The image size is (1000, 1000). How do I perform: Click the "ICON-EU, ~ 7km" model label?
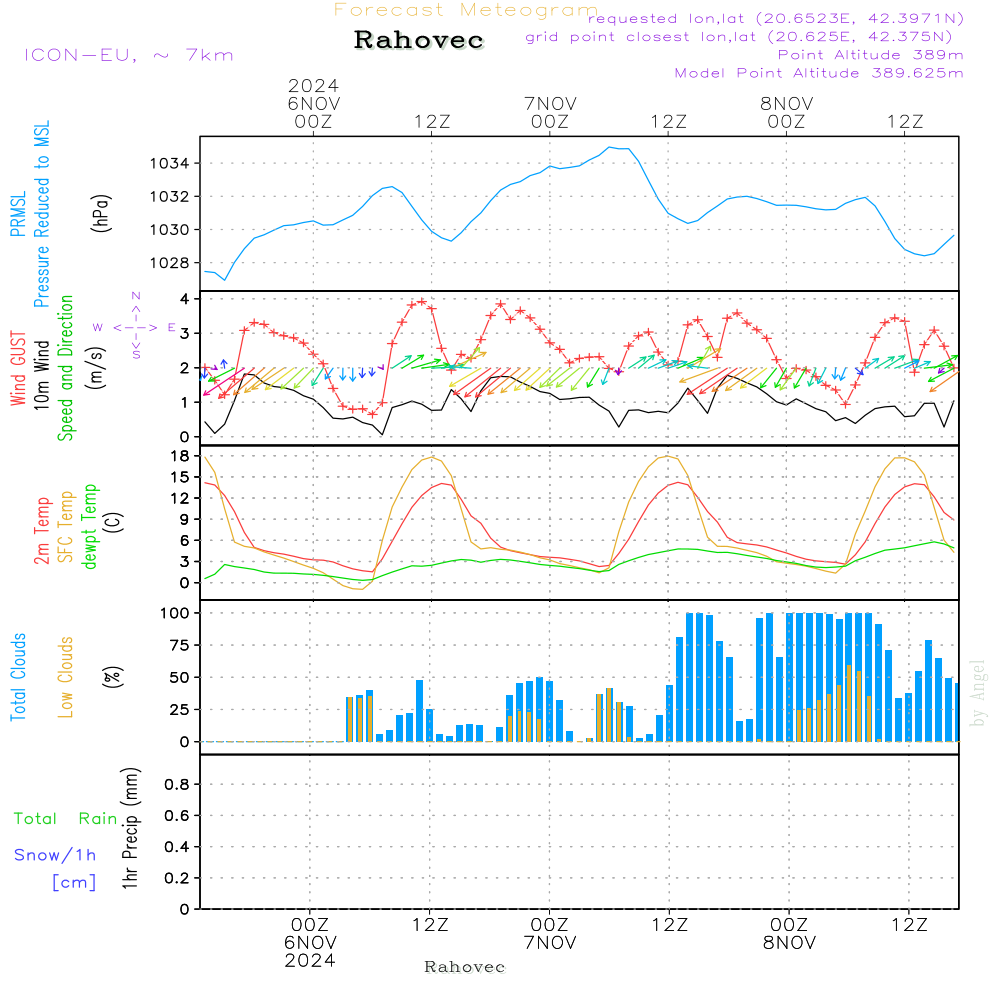click(x=129, y=55)
